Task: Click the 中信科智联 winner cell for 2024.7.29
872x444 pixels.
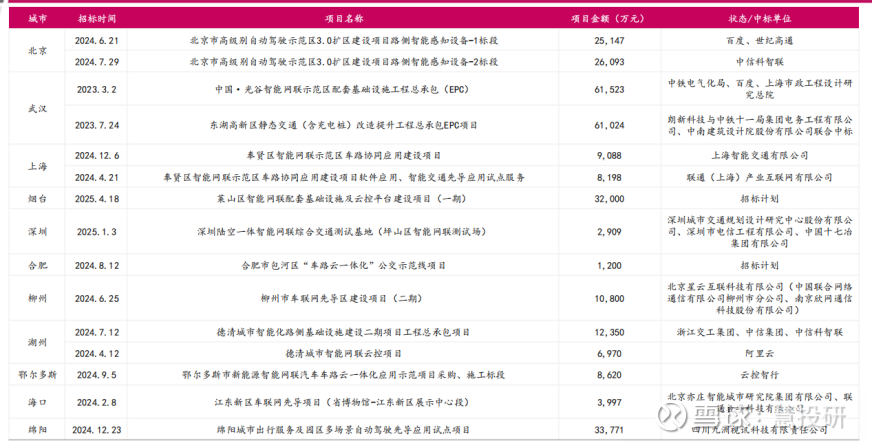Action: coord(759,62)
